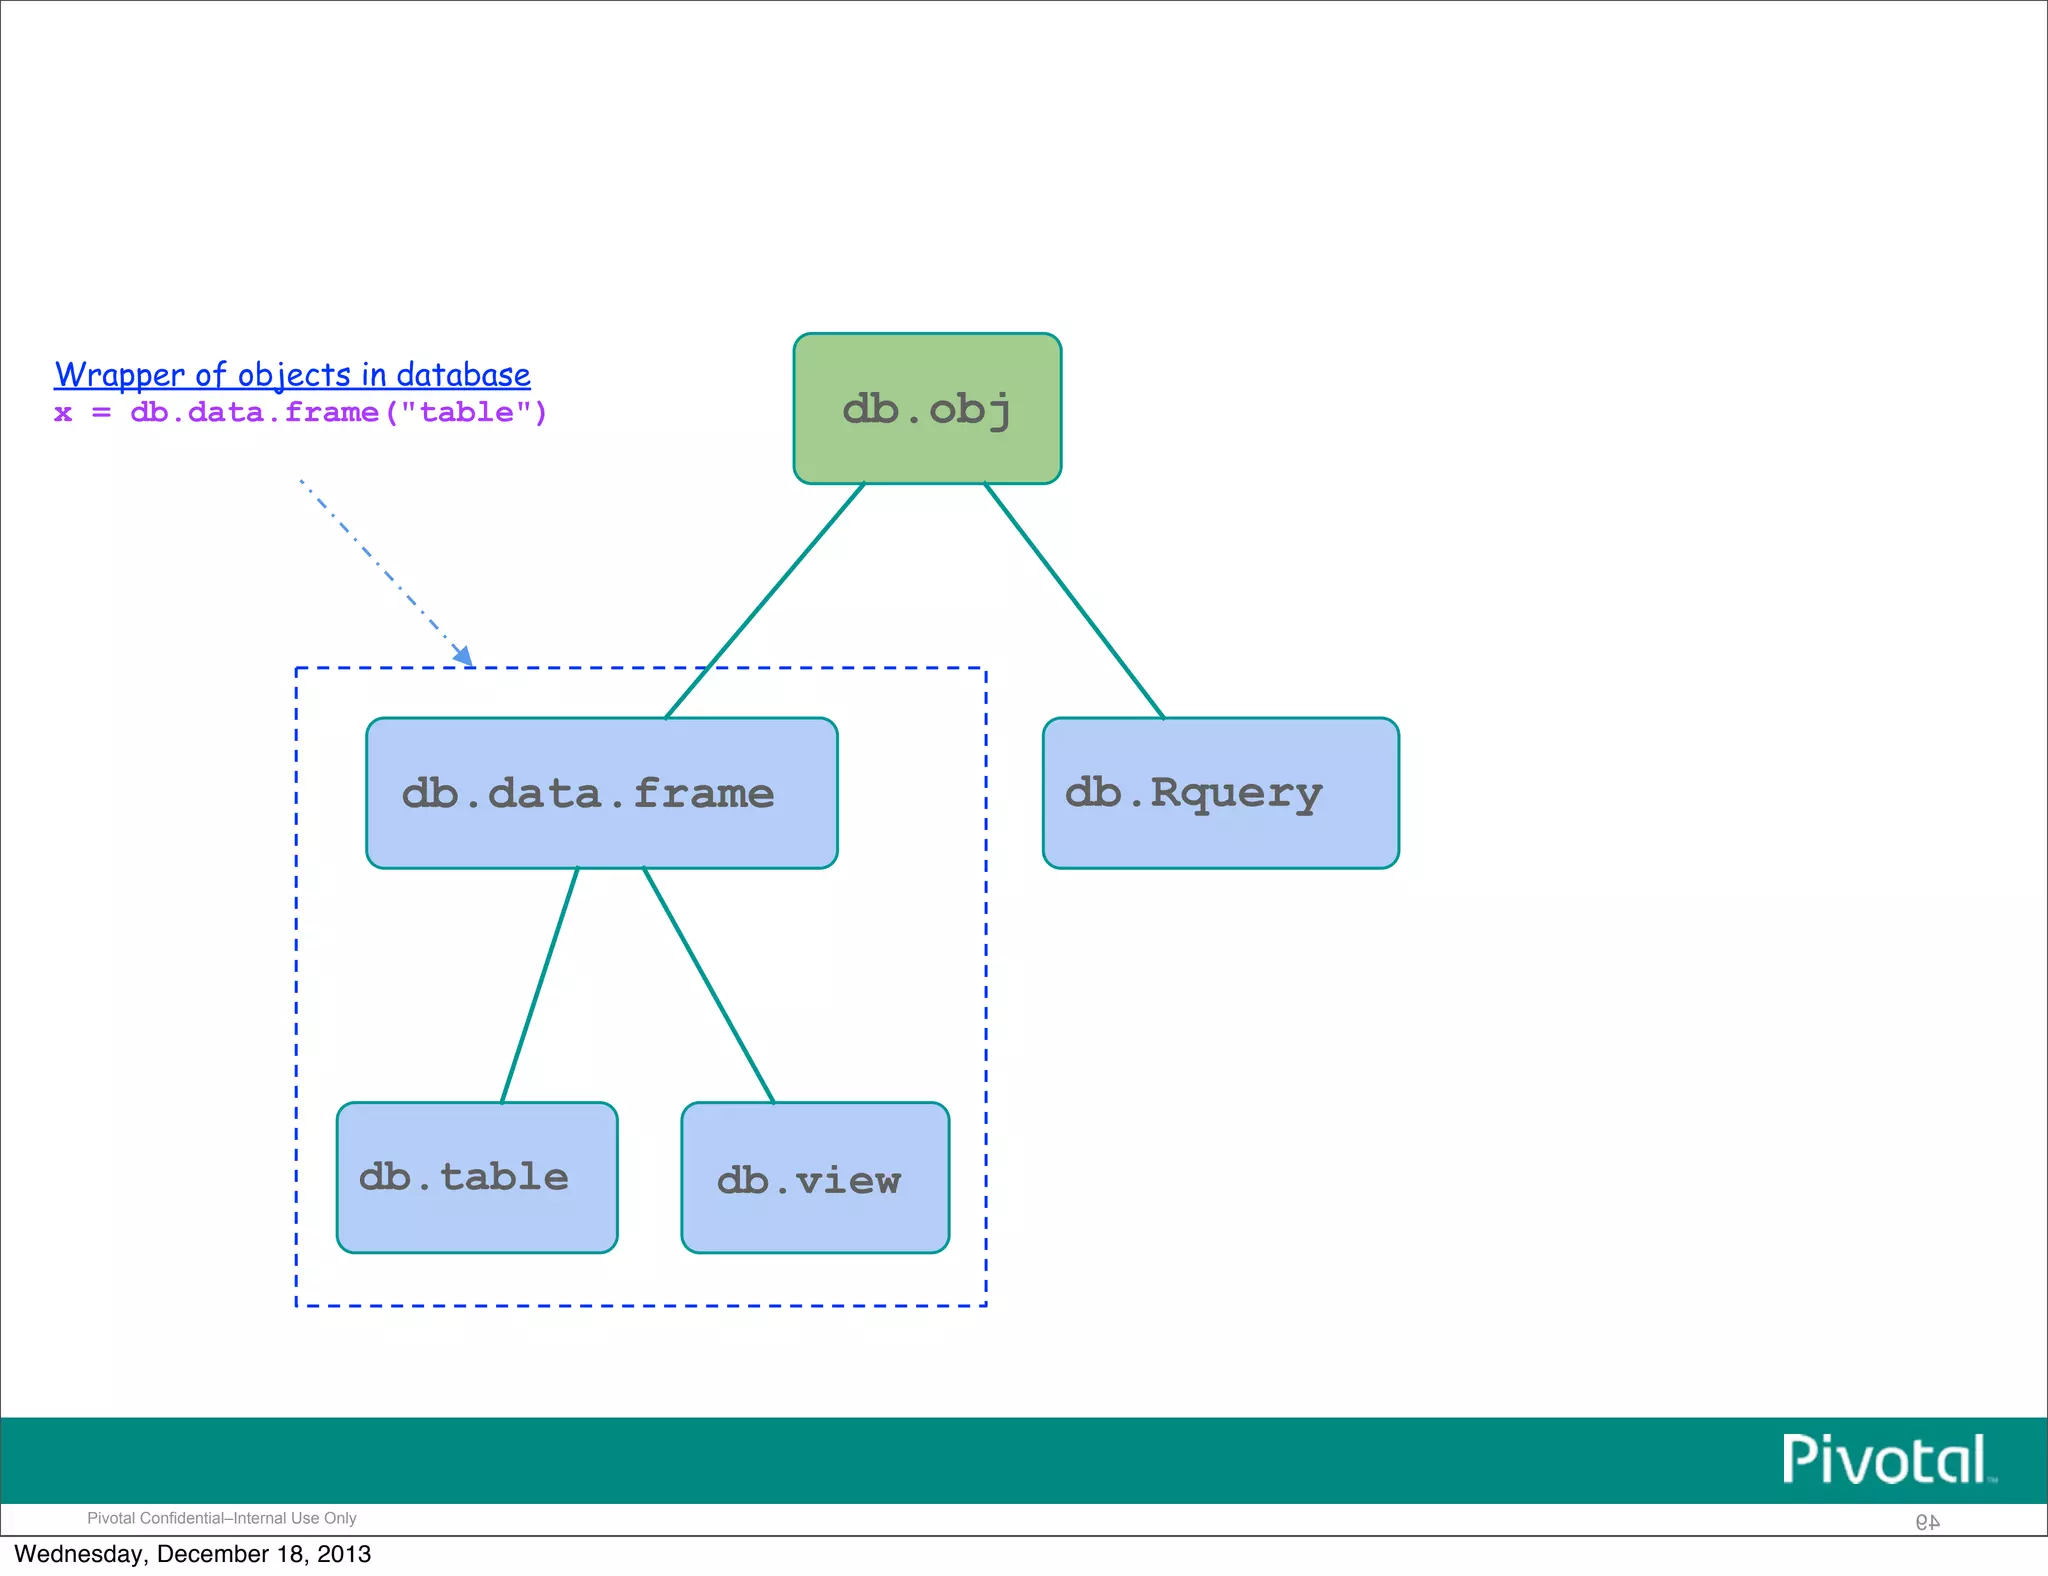2048x1576 pixels.
Task: Click the purple db.data.frame("table") code line
Action: click(x=300, y=413)
